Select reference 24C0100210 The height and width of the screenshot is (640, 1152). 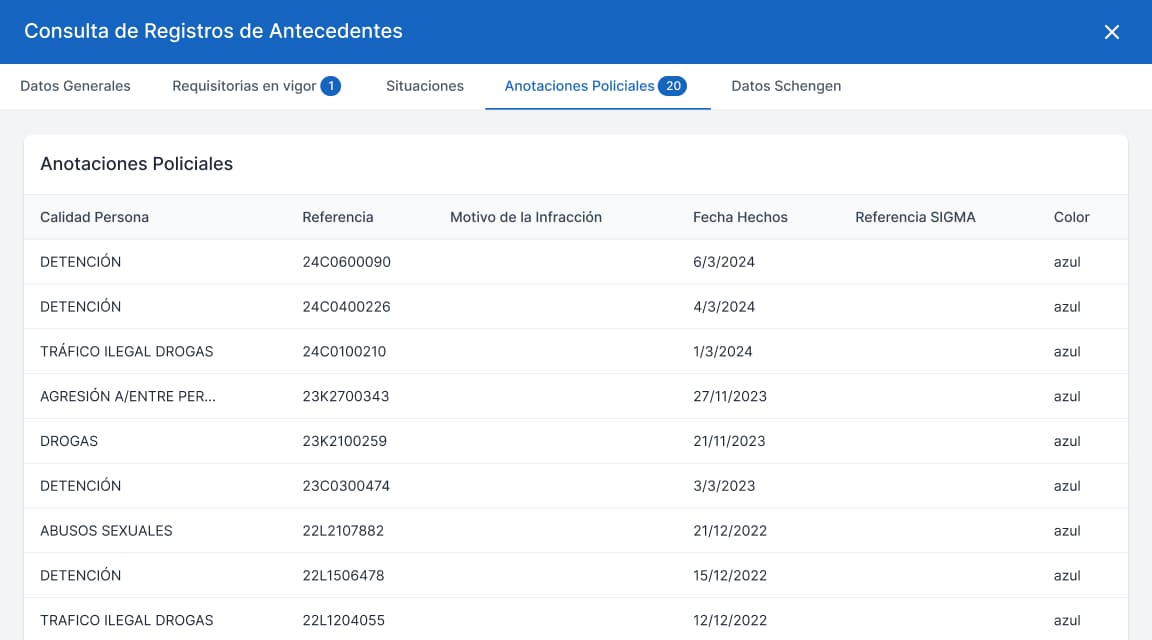click(344, 351)
